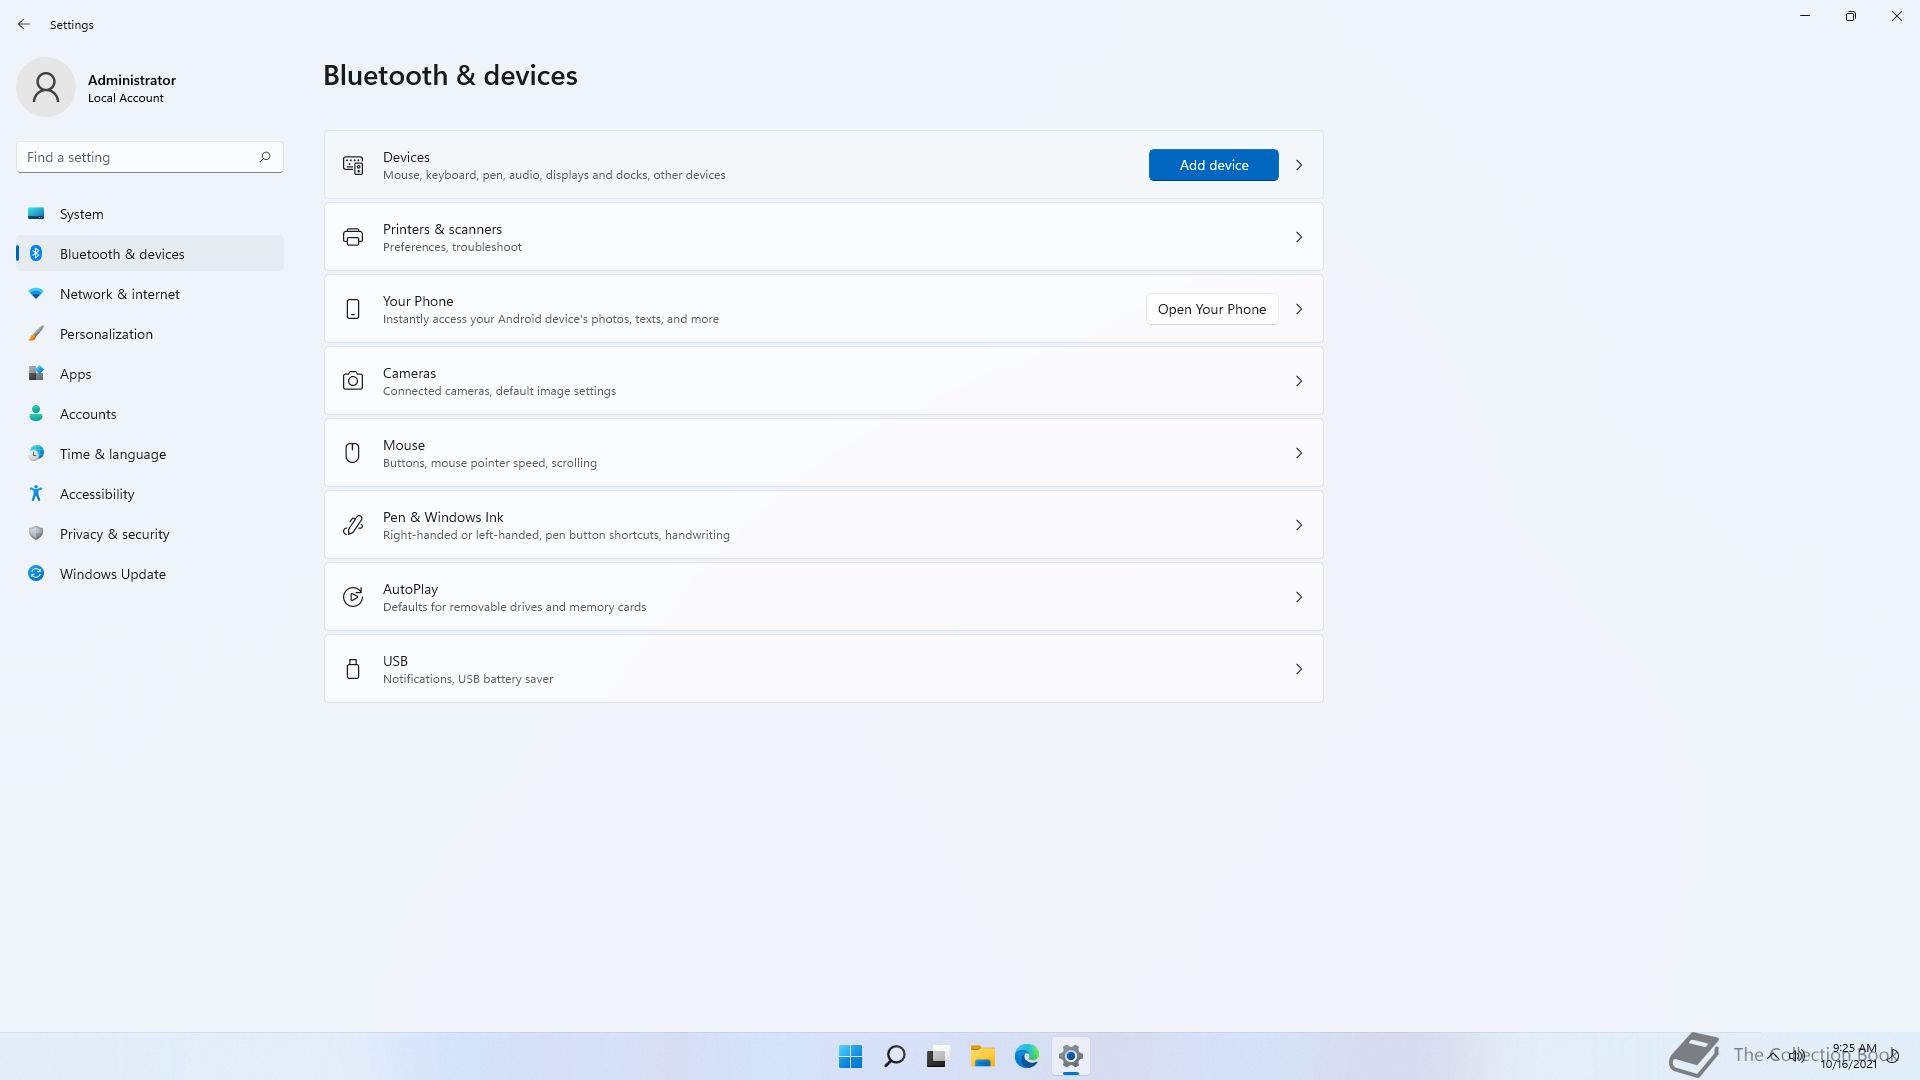Screen dimensions: 1920x1080
Task: Click the back arrow in Settings
Action: point(24,24)
